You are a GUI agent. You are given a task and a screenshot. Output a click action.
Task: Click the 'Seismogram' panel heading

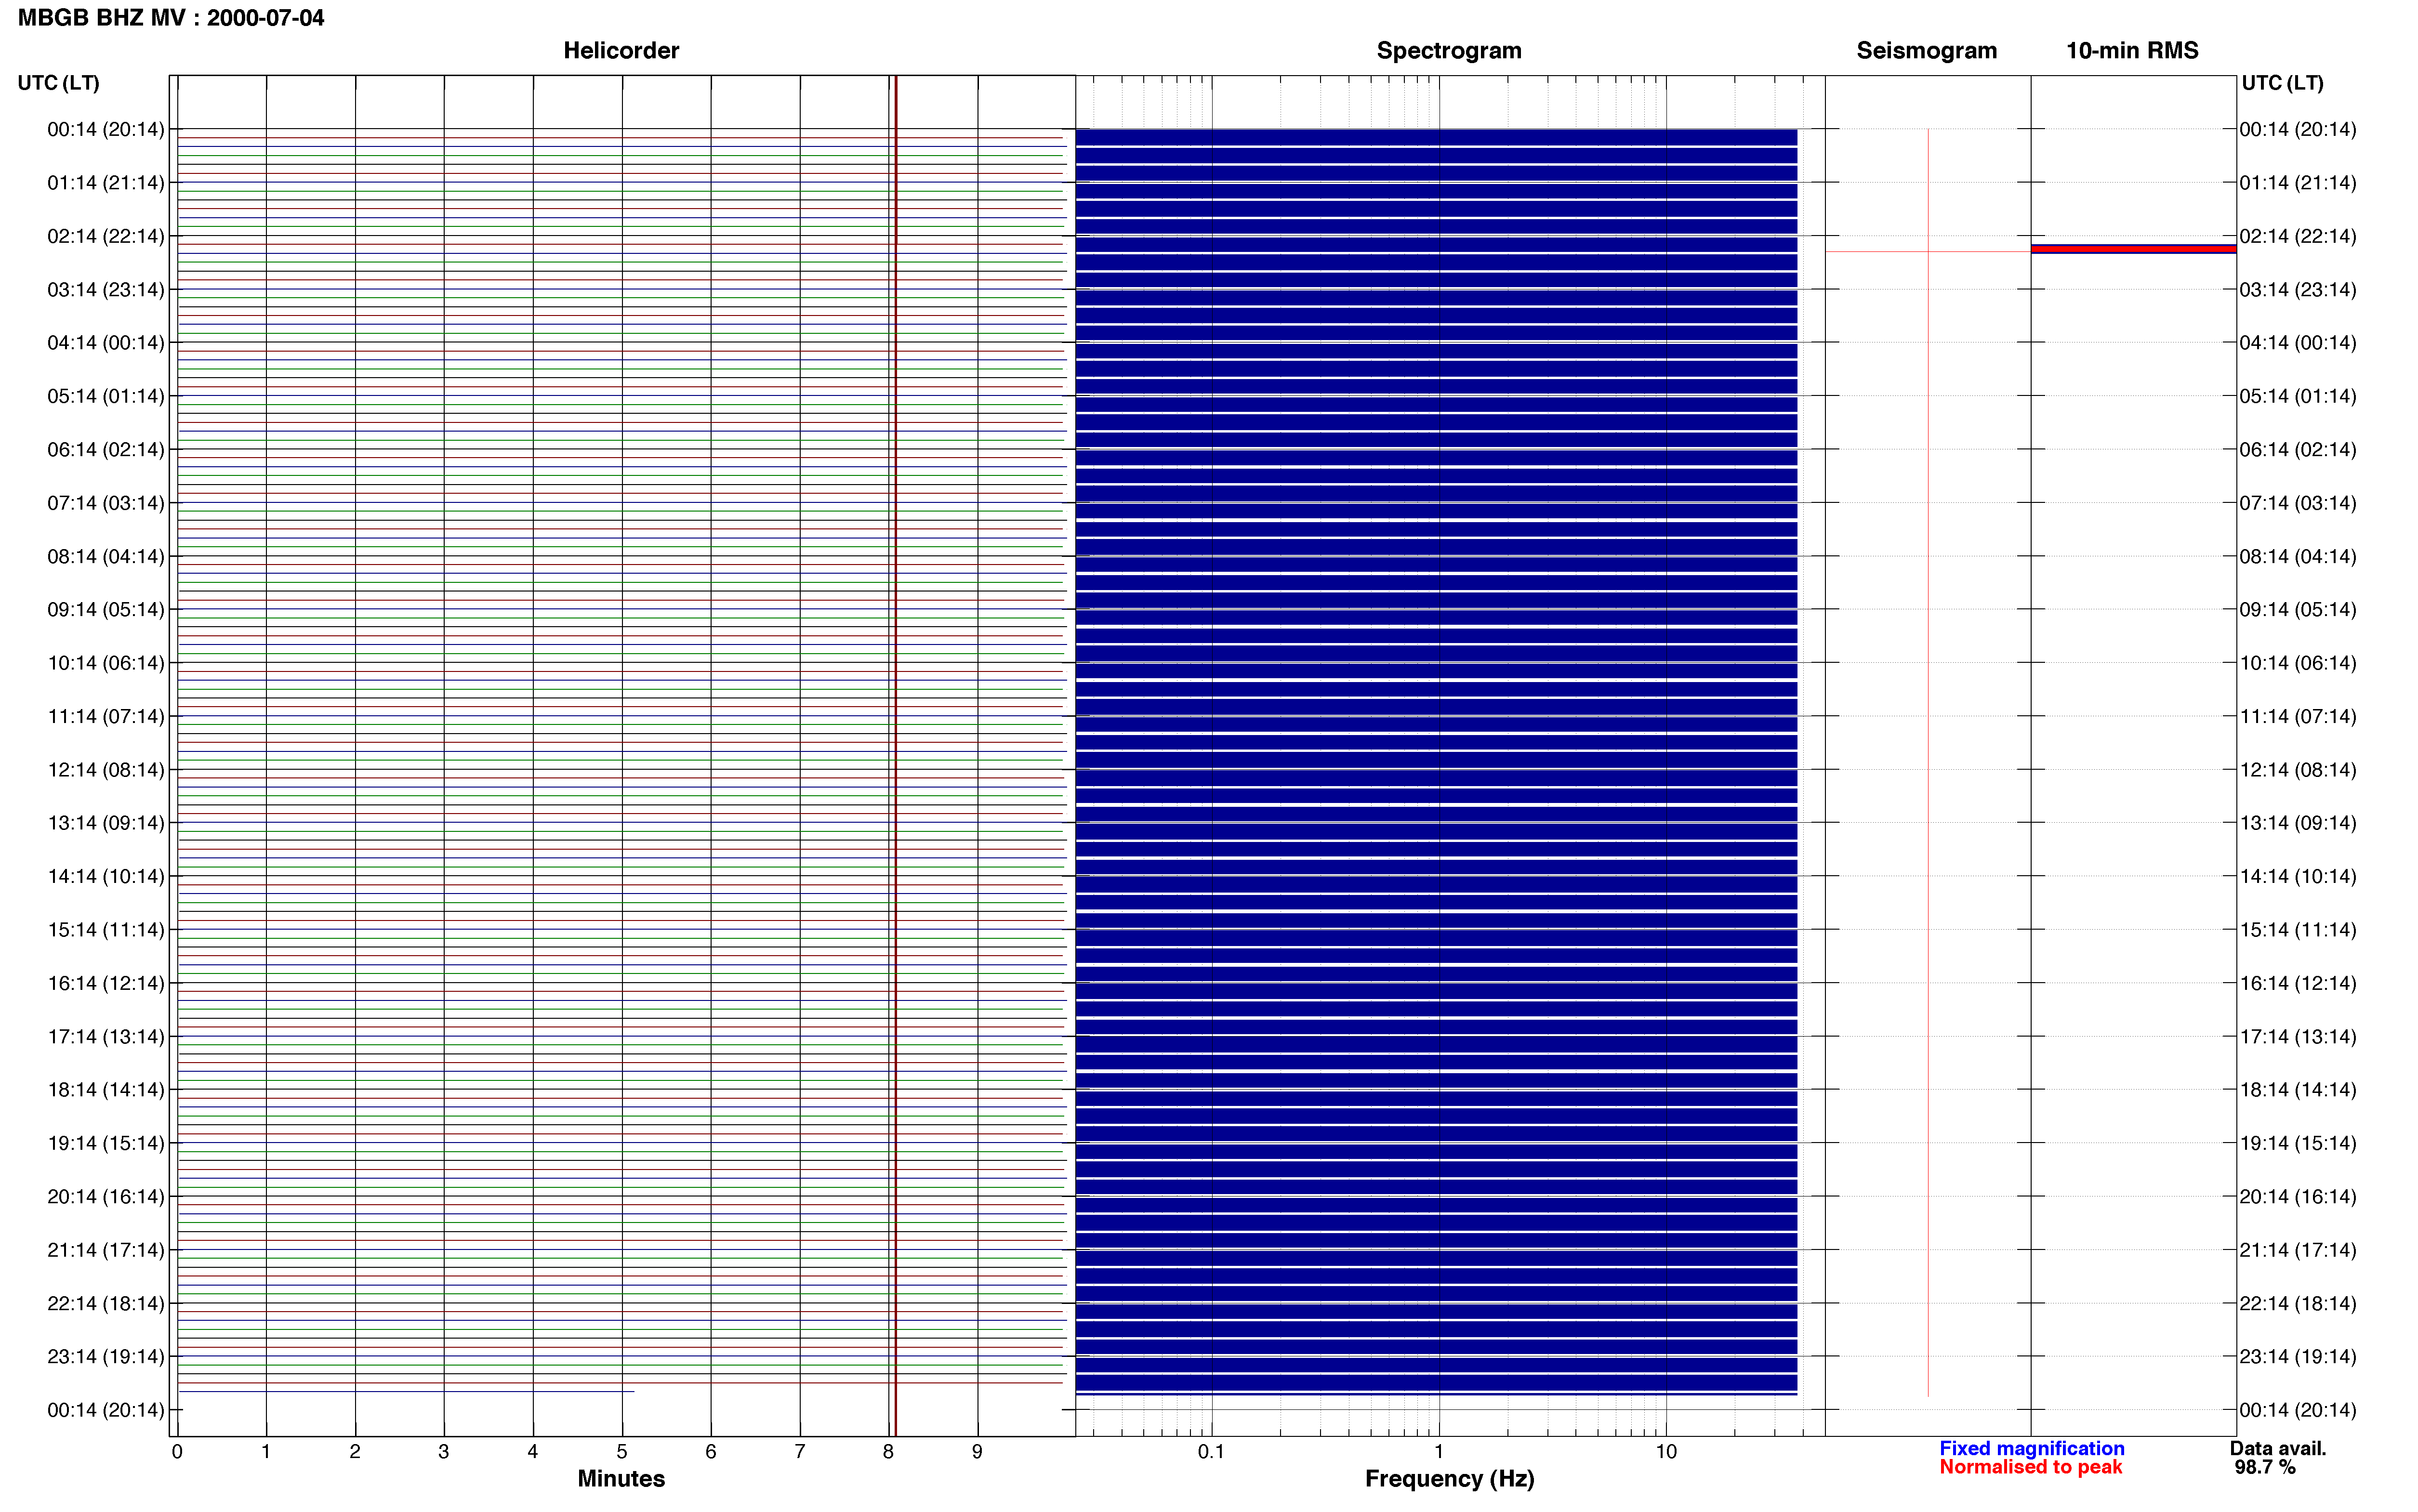click(1926, 50)
